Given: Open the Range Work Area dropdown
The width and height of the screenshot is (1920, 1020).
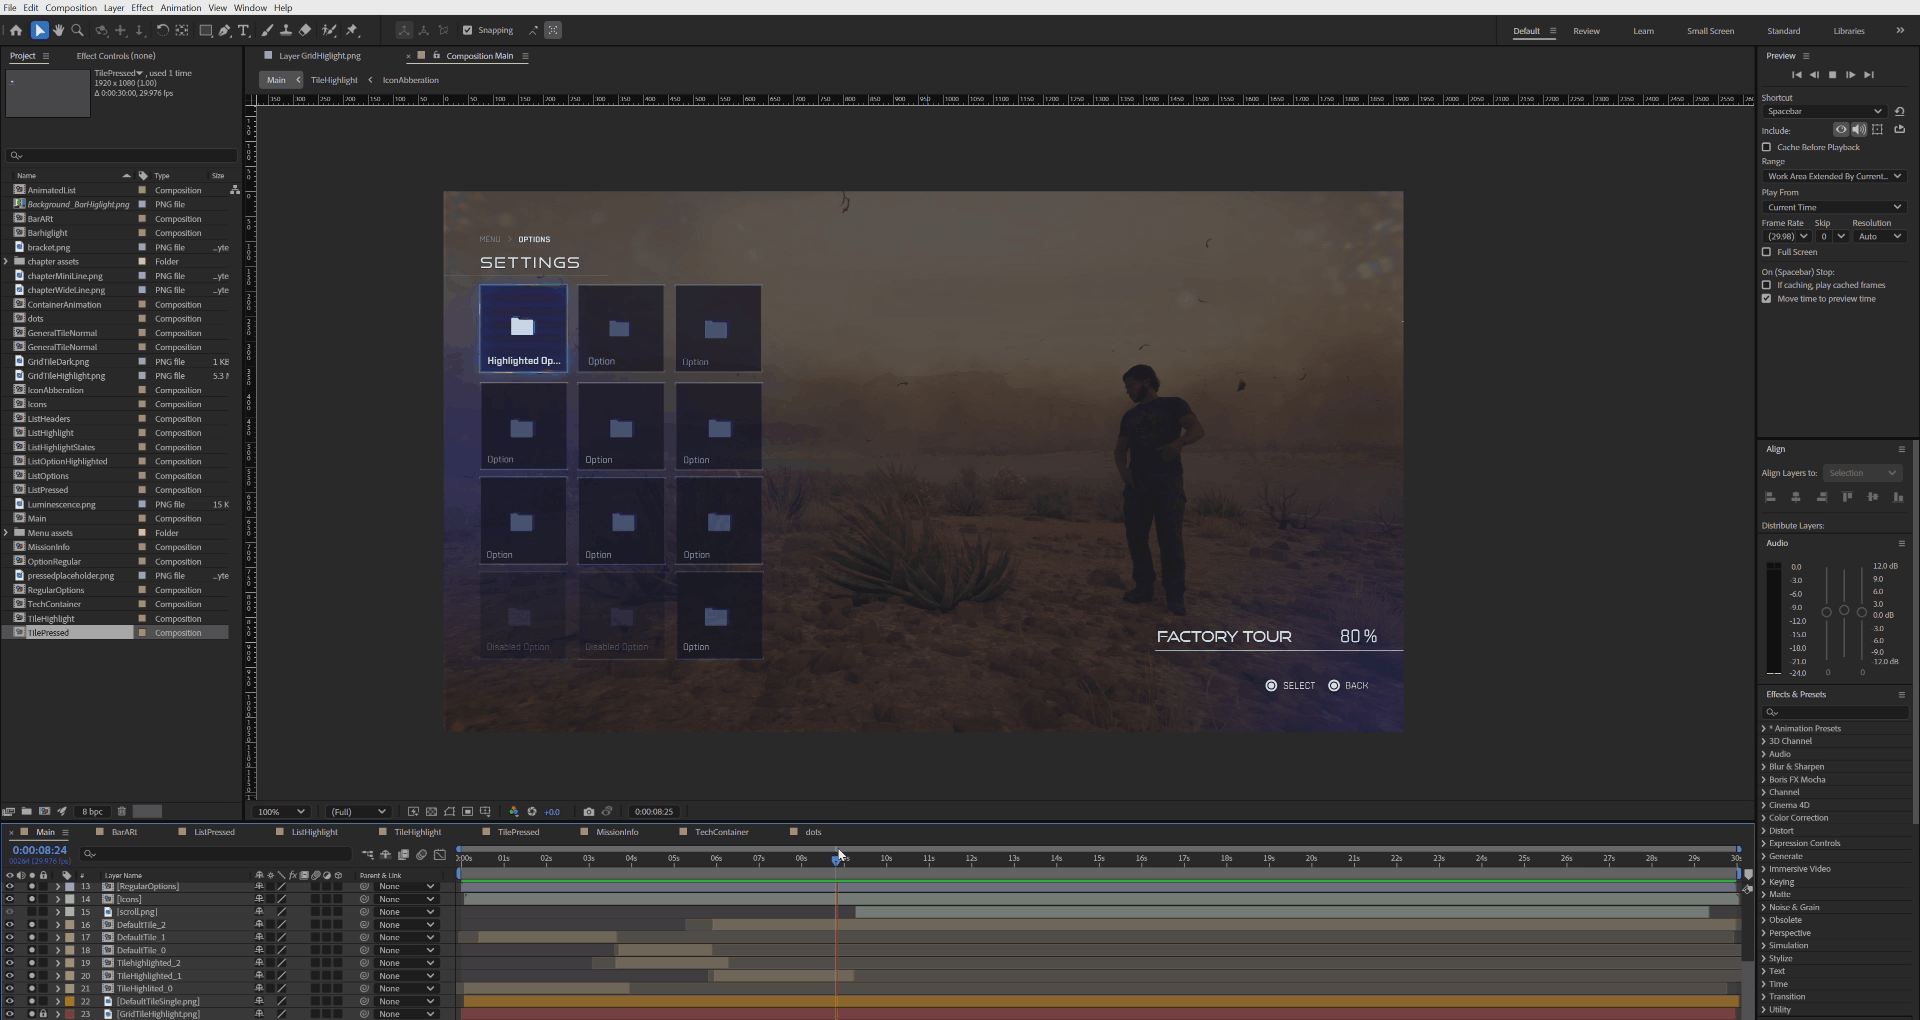Looking at the screenshot, I should [1834, 176].
